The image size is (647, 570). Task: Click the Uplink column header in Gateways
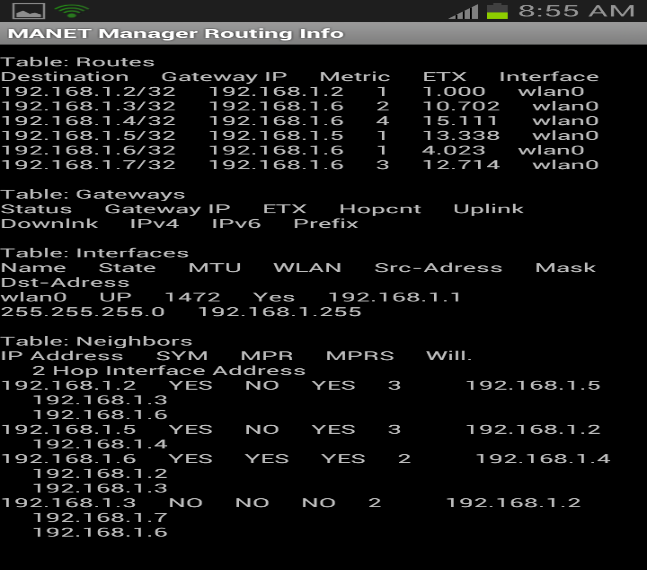pyautogui.click(x=488, y=209)
